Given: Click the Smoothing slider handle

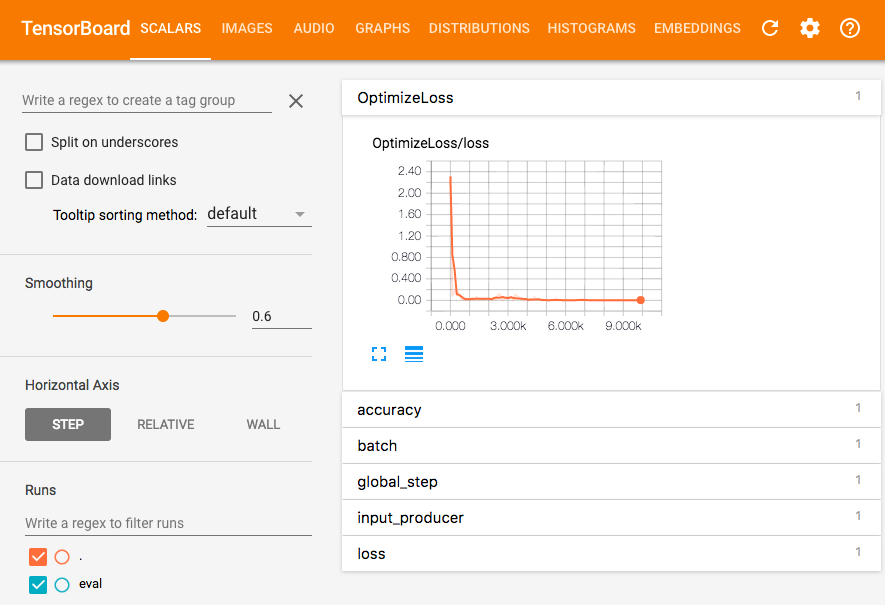Looking at the screenshot, I should [163, 316].
